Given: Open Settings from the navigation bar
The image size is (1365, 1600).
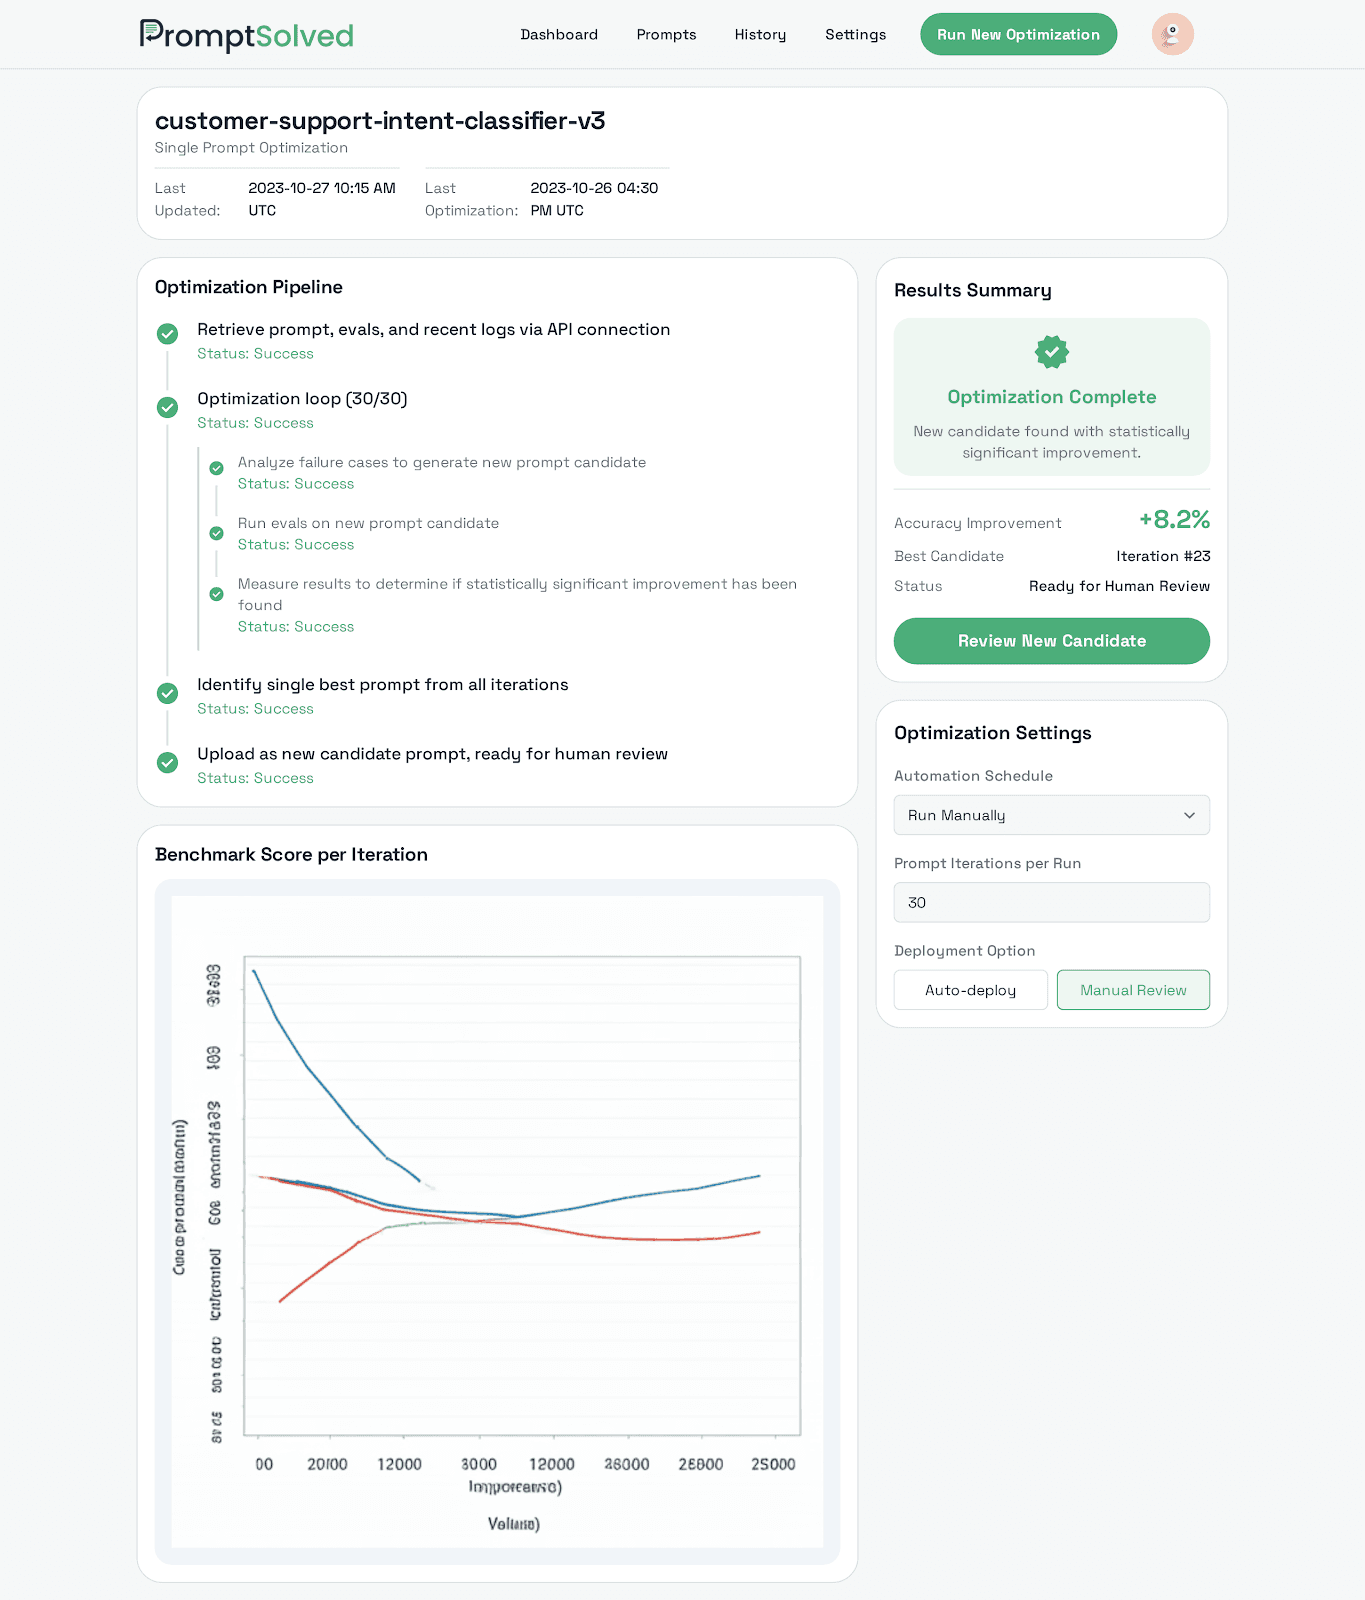Looking at the screenshot, I should pos(855,34).
